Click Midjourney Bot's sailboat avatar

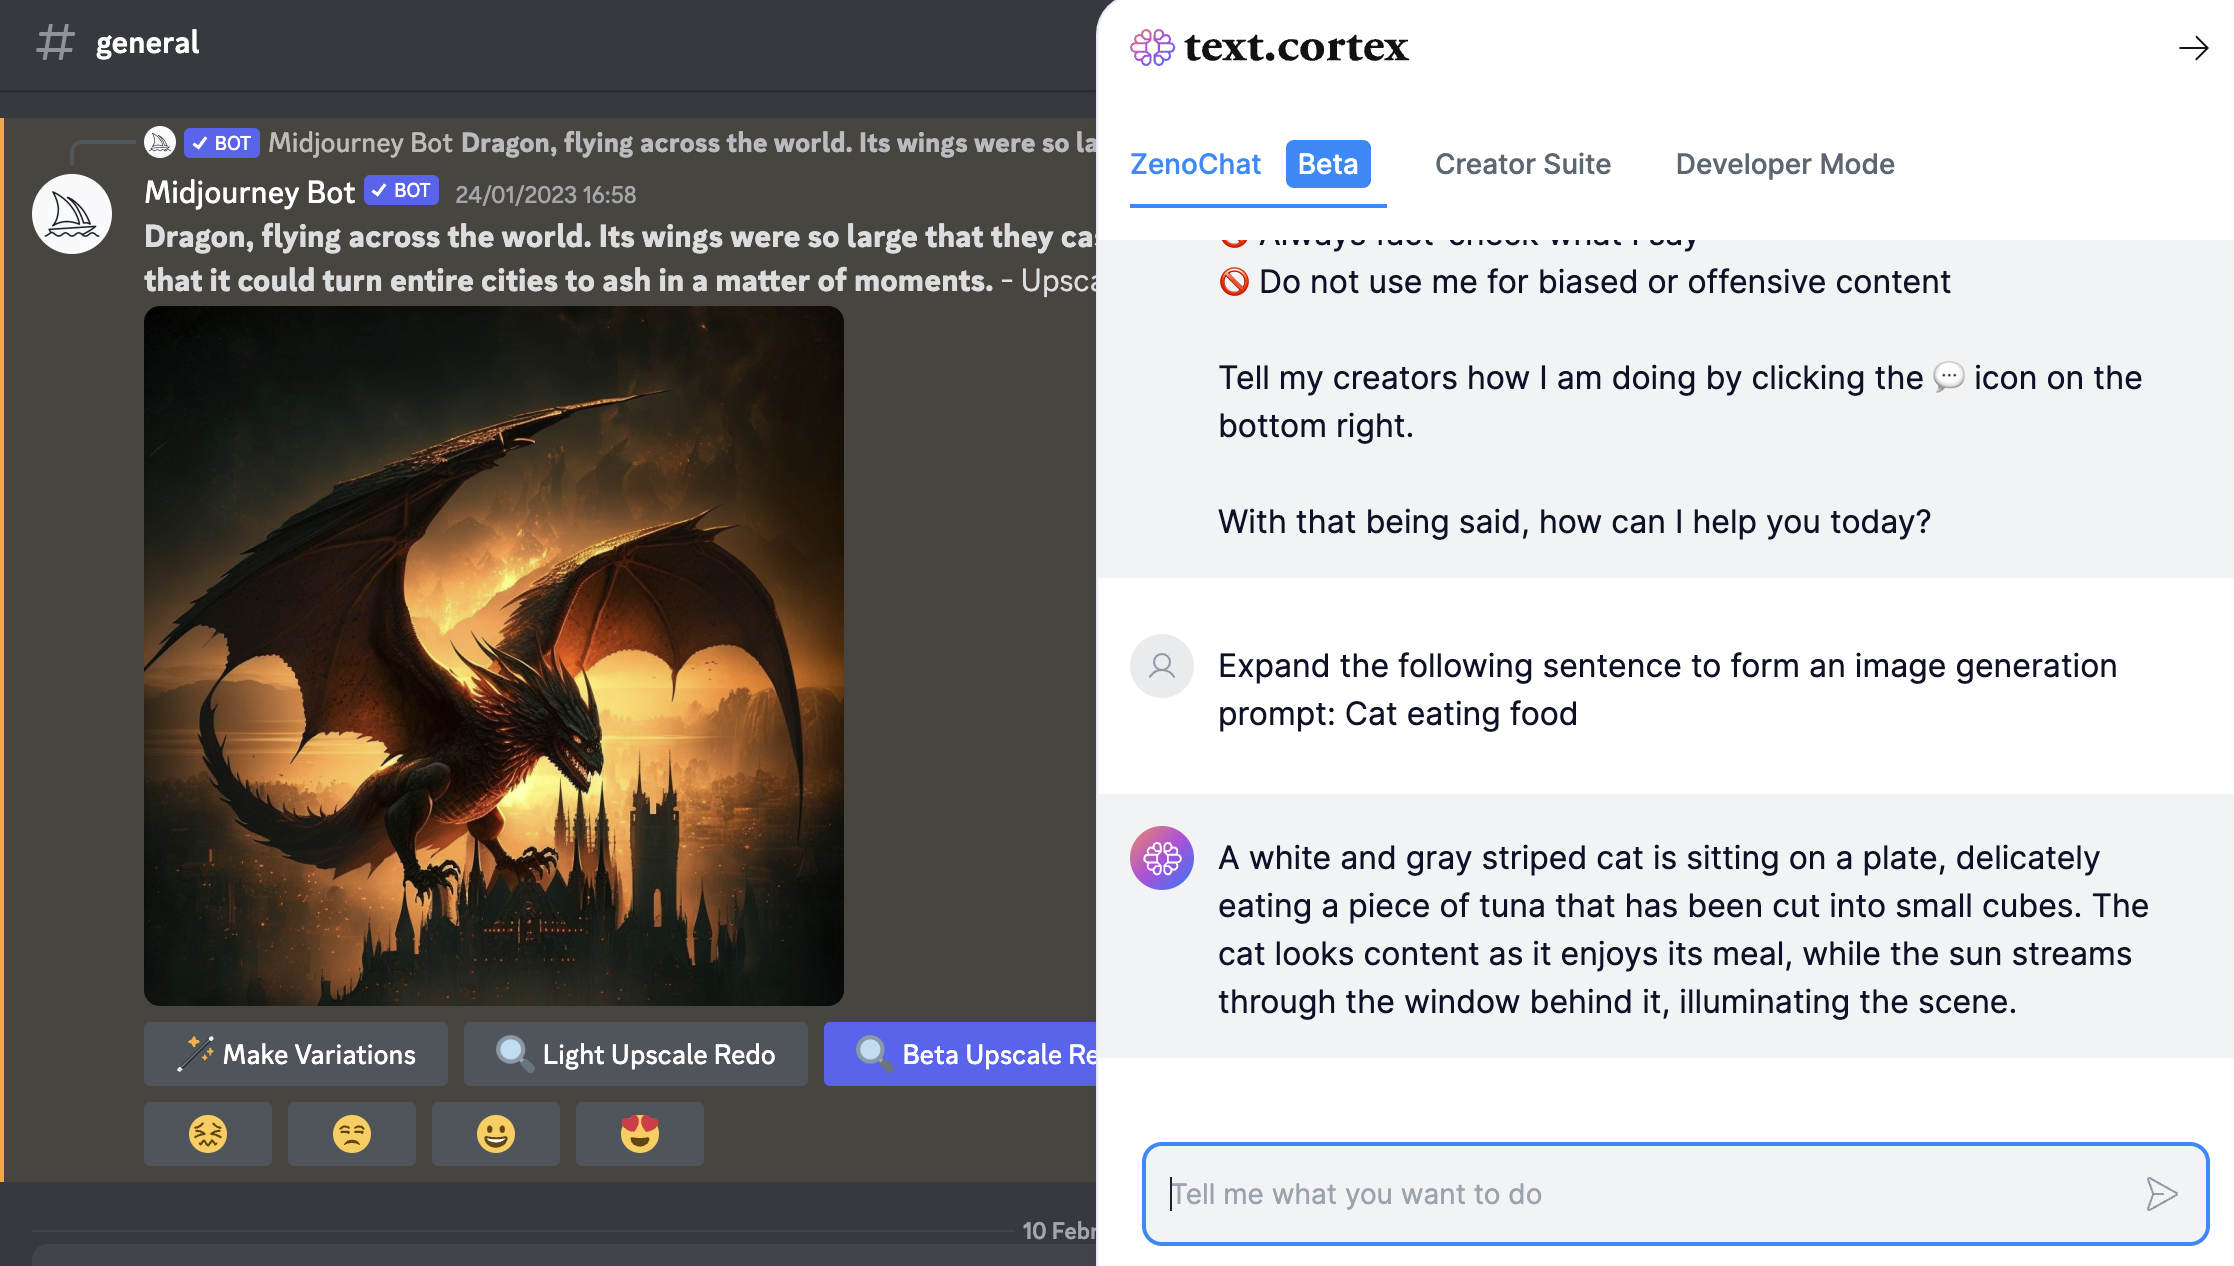point(71,213)
